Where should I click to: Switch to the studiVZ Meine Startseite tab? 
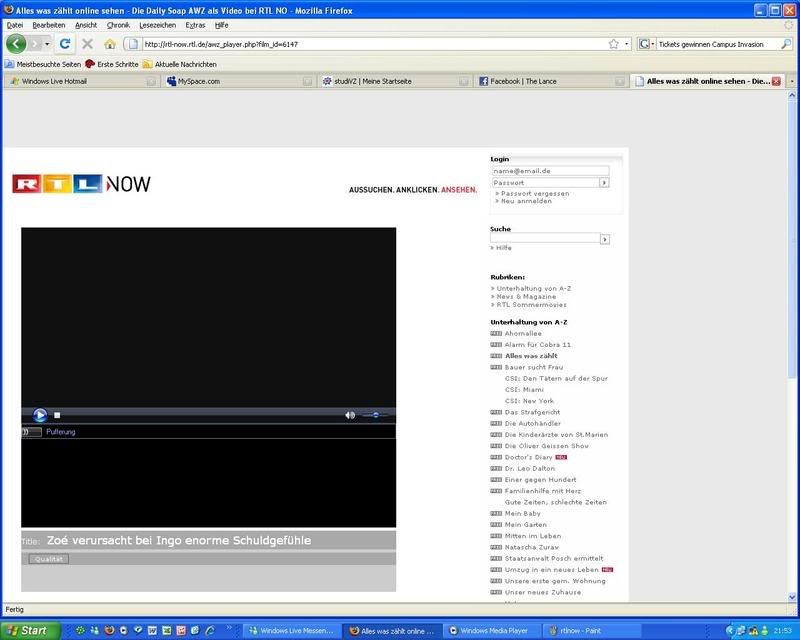[394, 81]
